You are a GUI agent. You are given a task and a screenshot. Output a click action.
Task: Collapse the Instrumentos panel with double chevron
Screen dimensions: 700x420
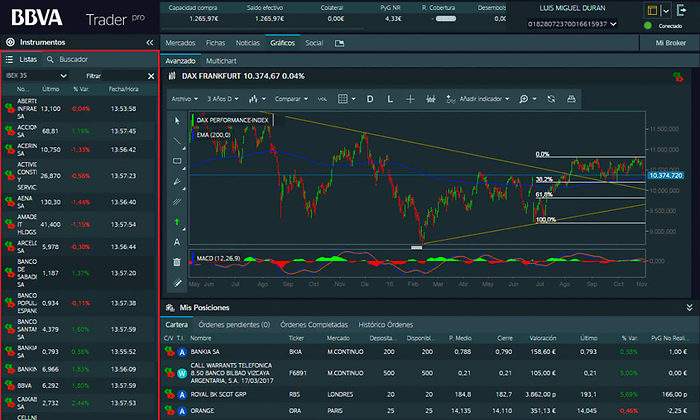point(150,42)
